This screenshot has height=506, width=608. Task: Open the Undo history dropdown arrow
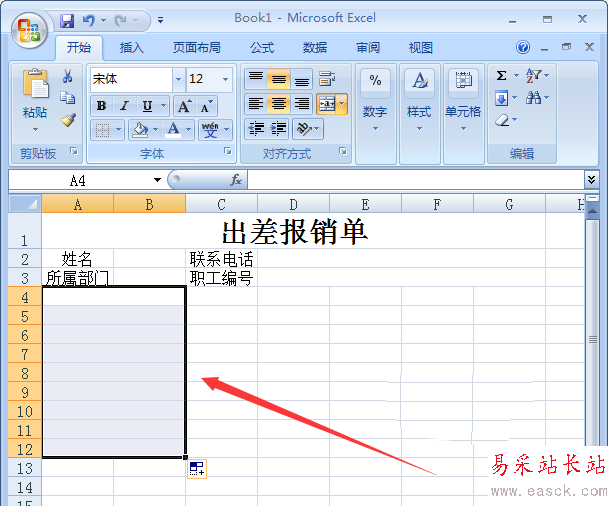pos(103,20)
